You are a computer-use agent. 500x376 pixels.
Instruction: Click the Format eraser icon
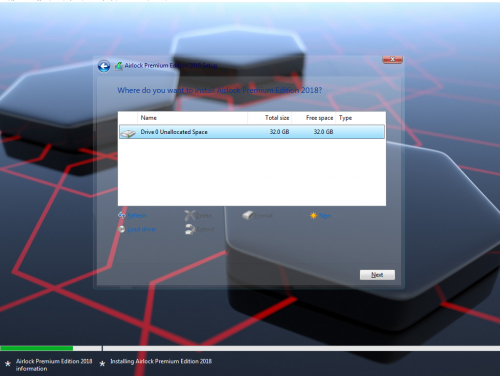248,215
